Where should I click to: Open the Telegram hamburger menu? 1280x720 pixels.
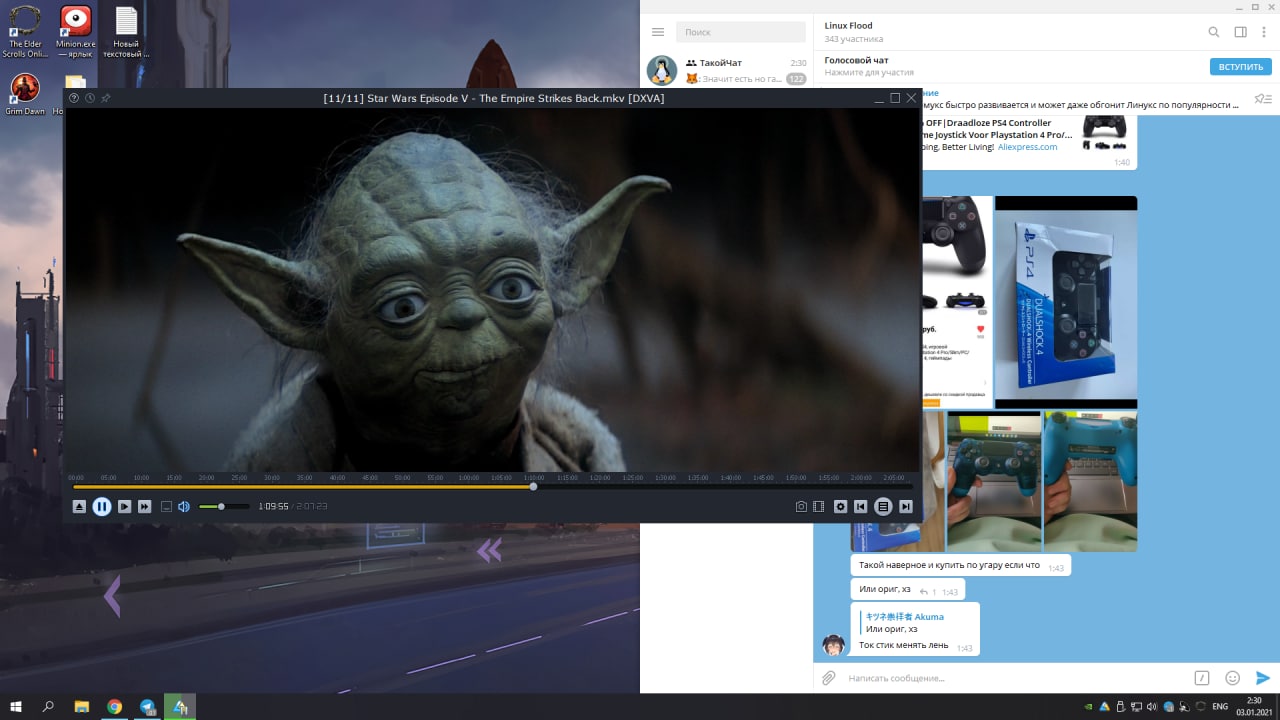tap(658, 33)
